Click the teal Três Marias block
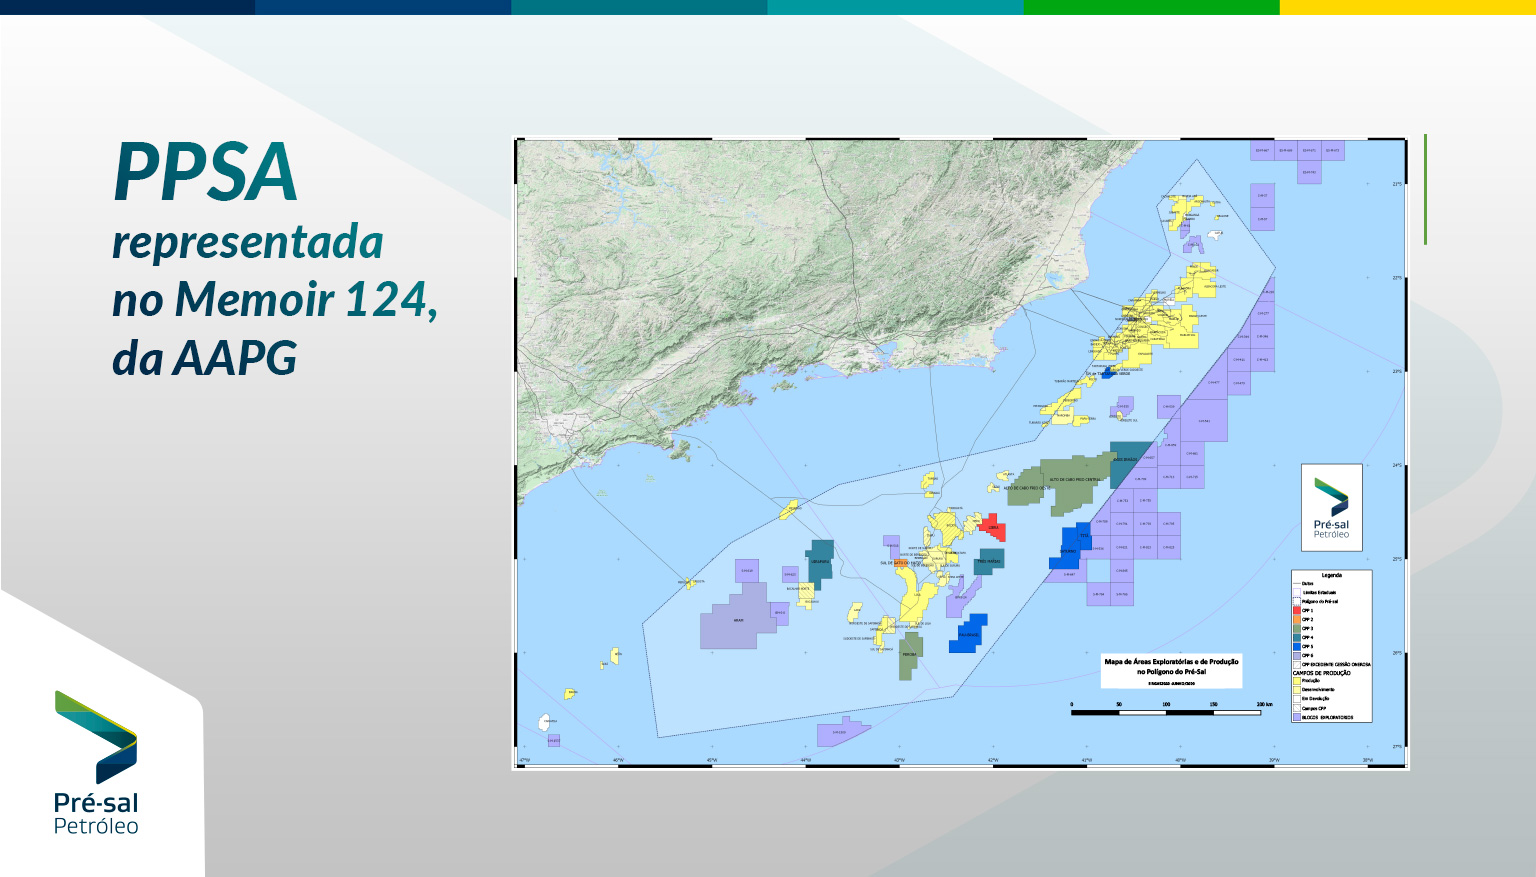 991,560
